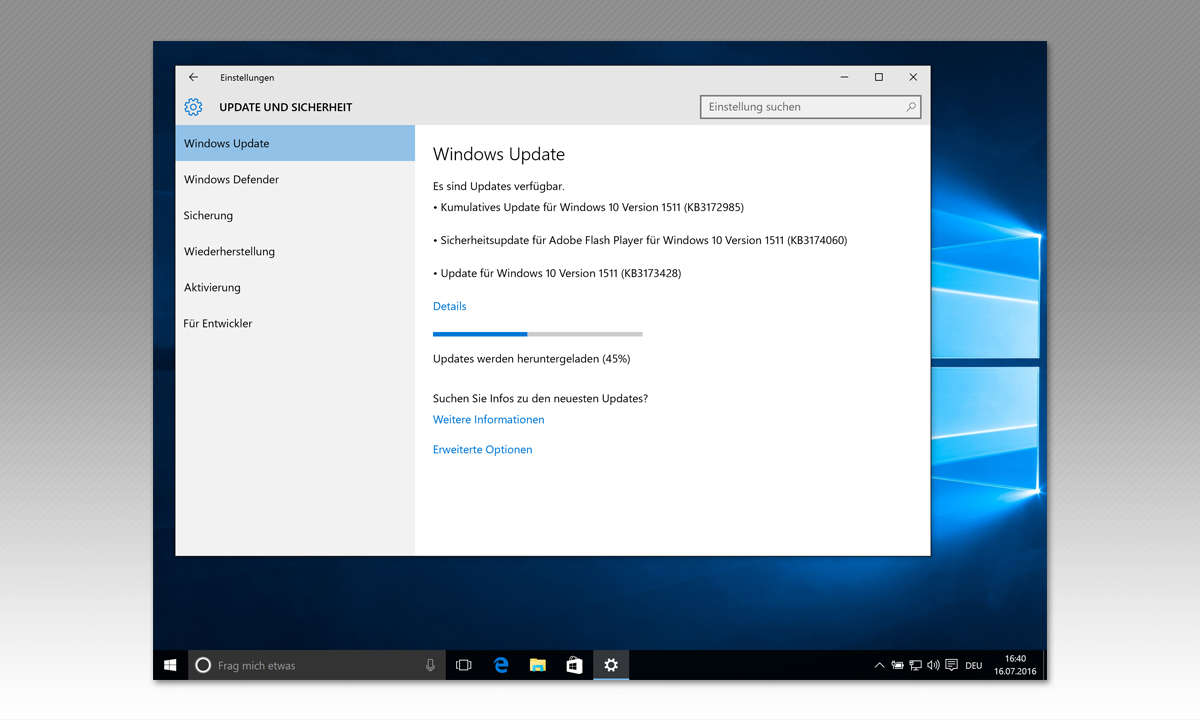Viewport: 1200px width, 720px height.
Task: Open Aktivierung in the sidebar
Action: pyautogui.click(x=295, y=287)
